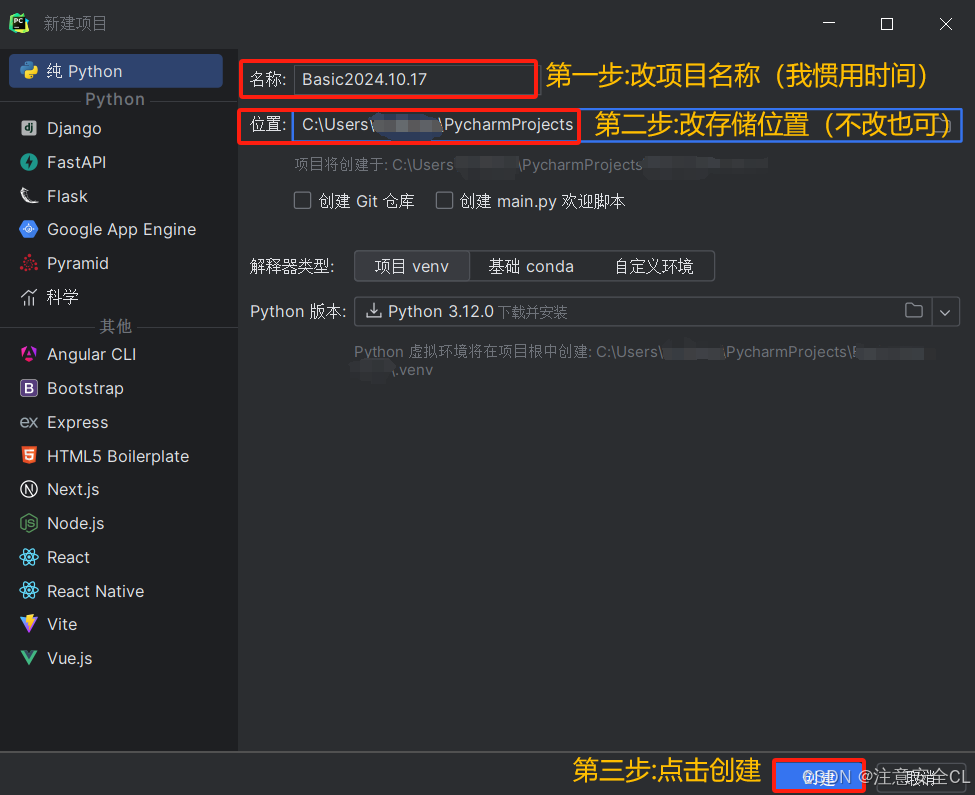Minimize the New Project window
This screenshot has width=975, height=795.
tap(829, 24)
